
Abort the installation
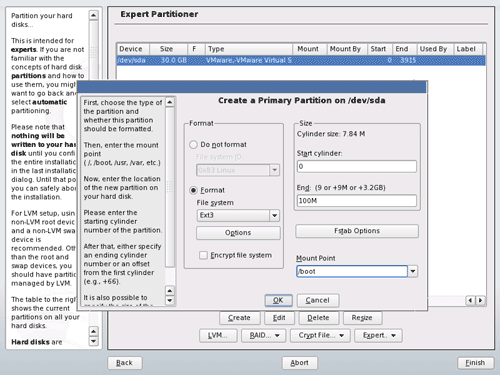point(300,363)
